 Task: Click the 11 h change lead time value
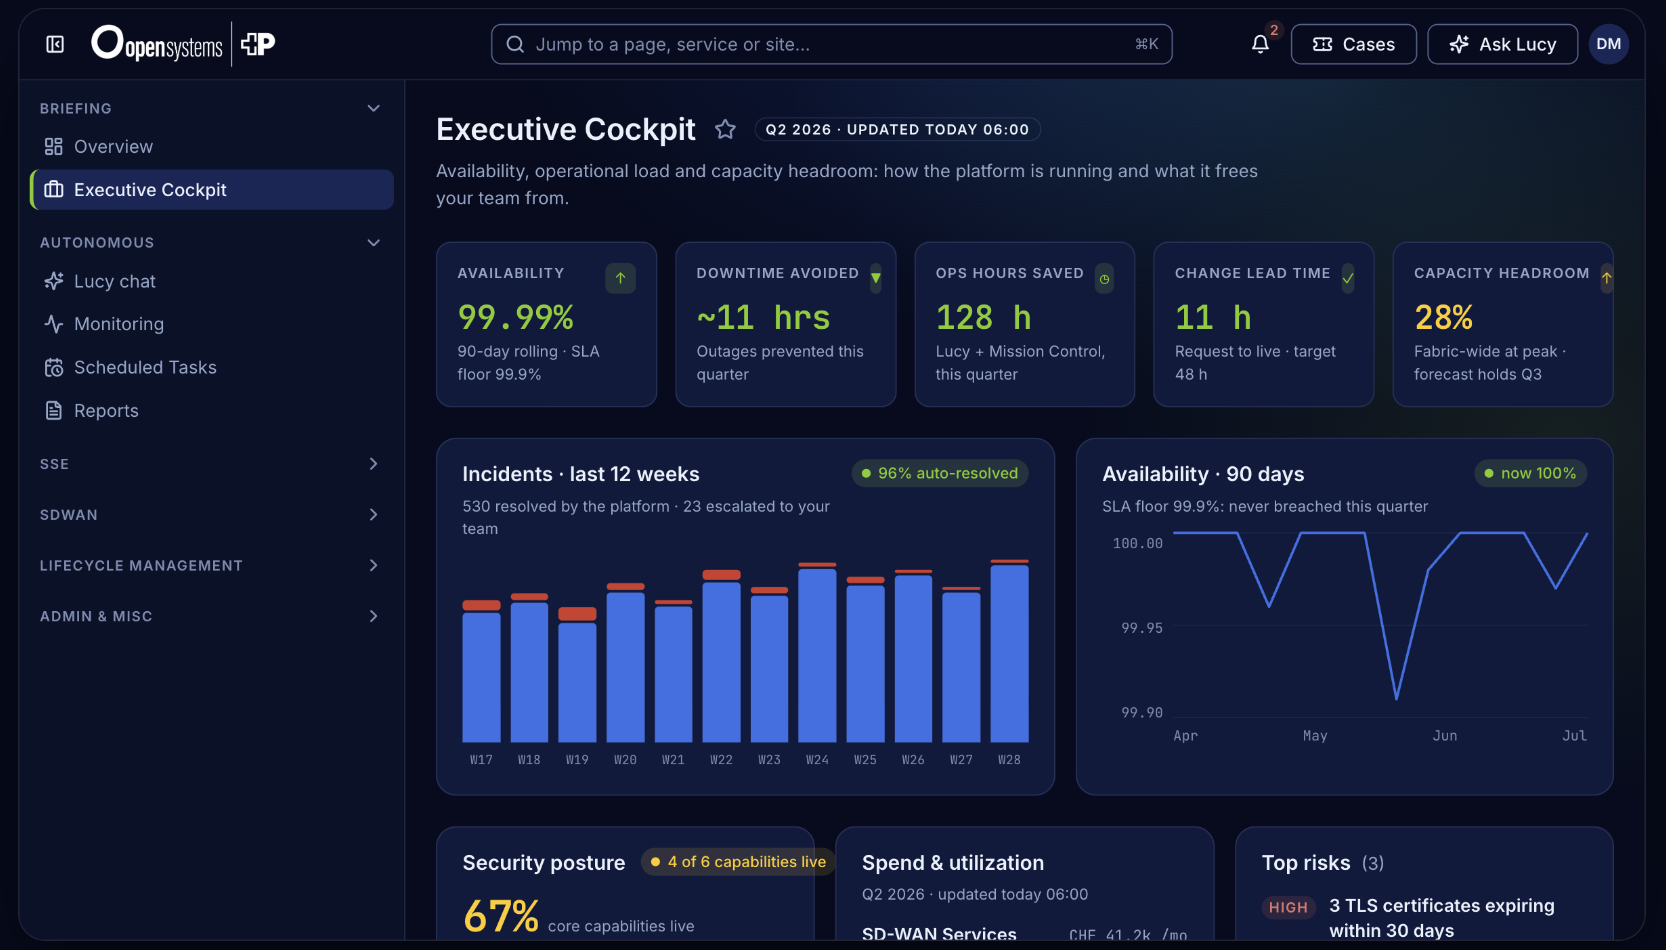(1213, 317)
